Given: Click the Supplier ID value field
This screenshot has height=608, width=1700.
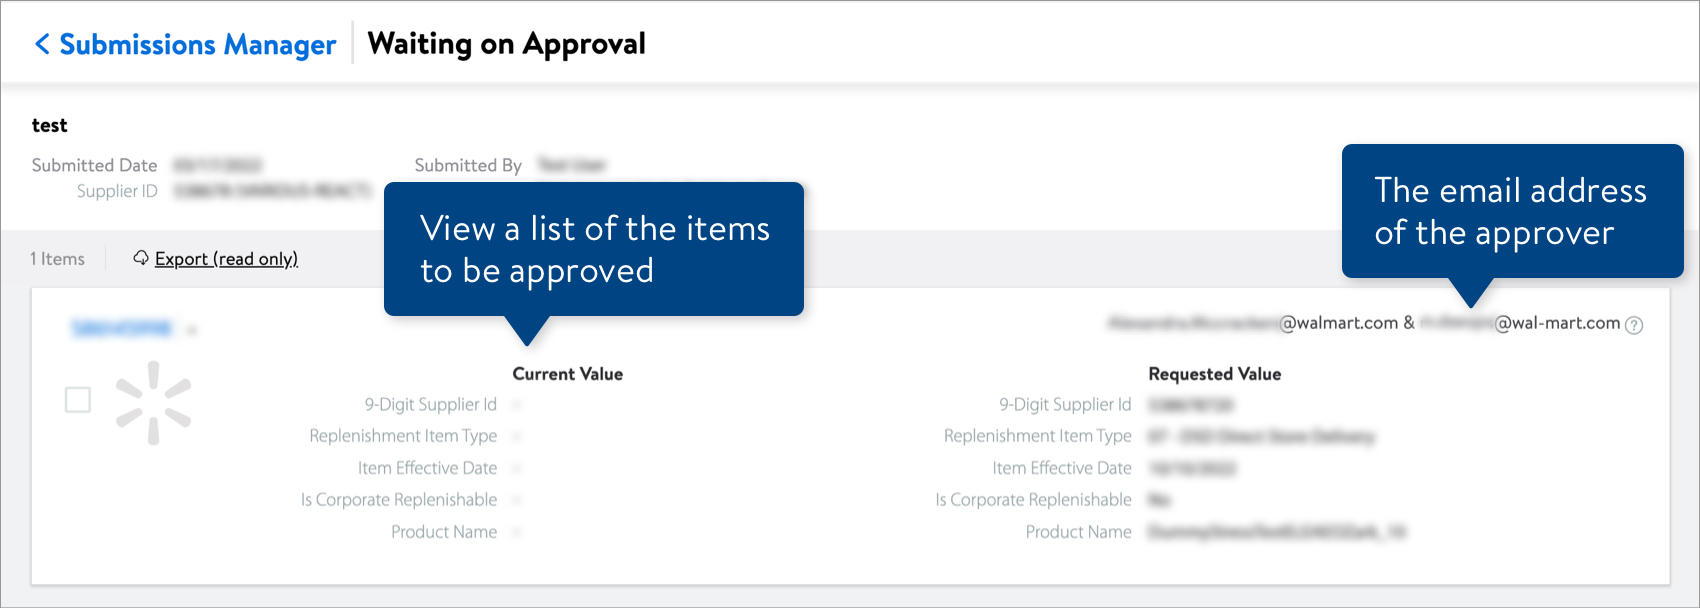Looking at the screenshot, I should [275, 190].
